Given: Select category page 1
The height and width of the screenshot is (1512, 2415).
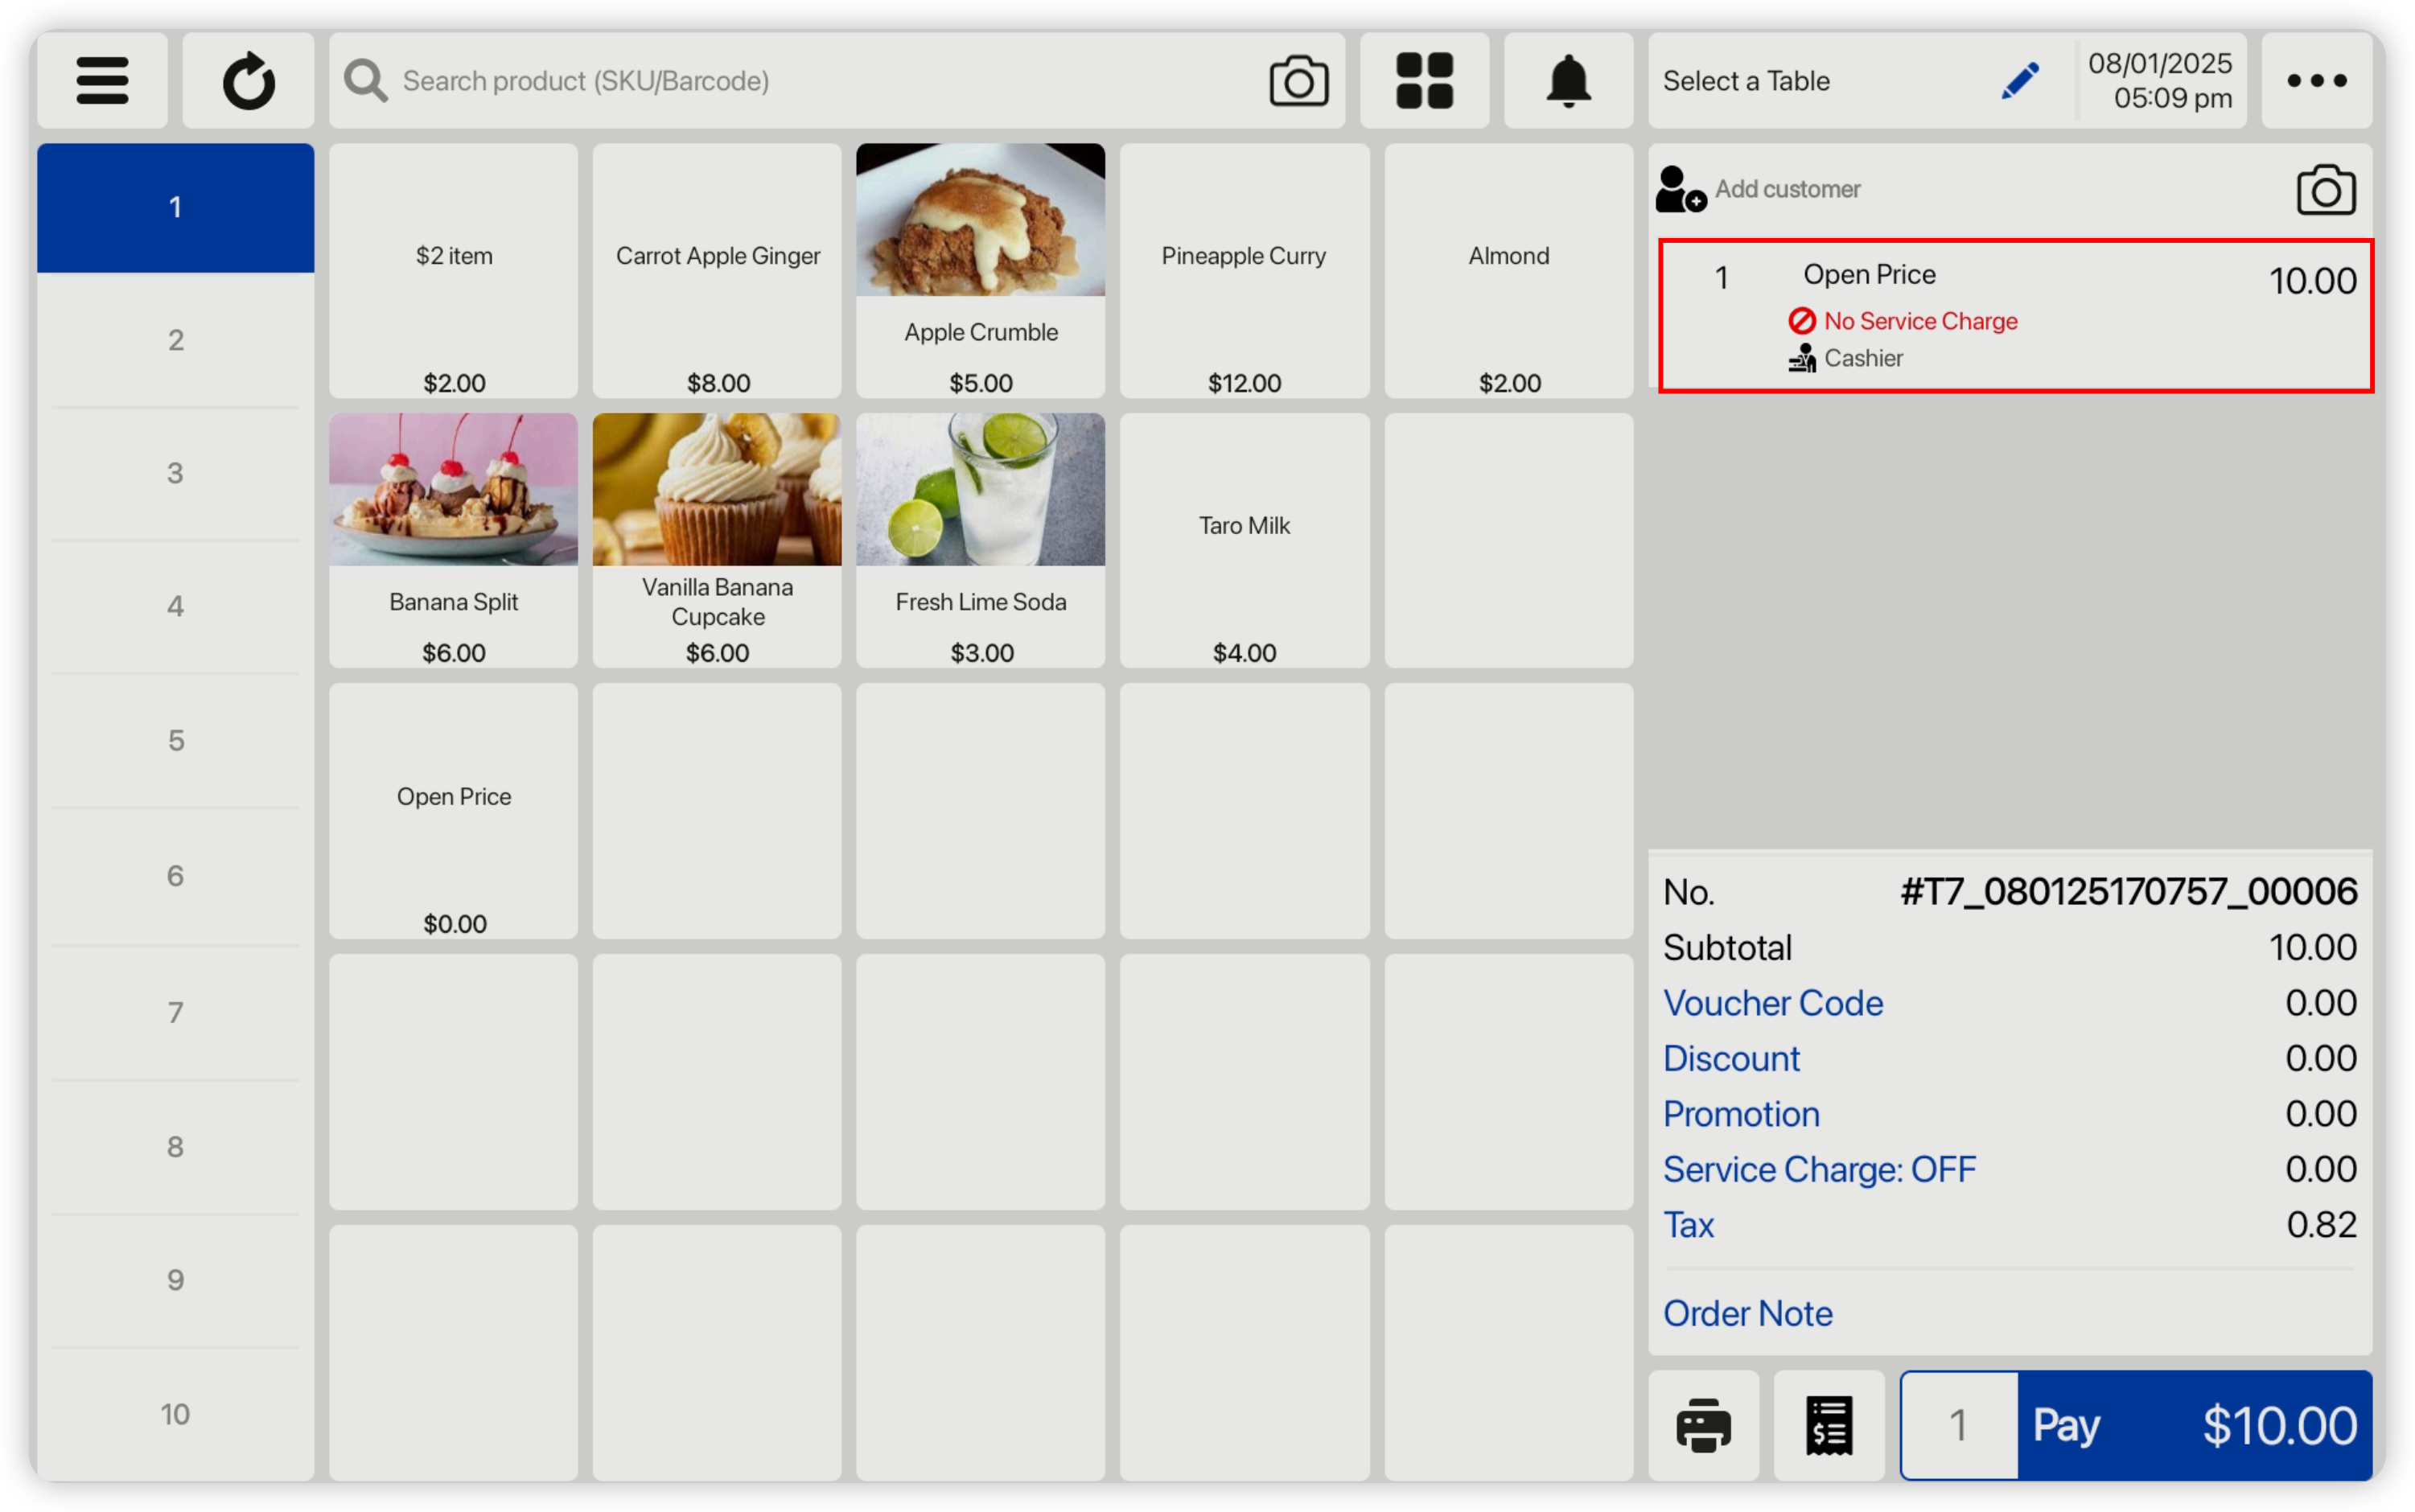Looking at the screenshot, I should pos(175,208).
